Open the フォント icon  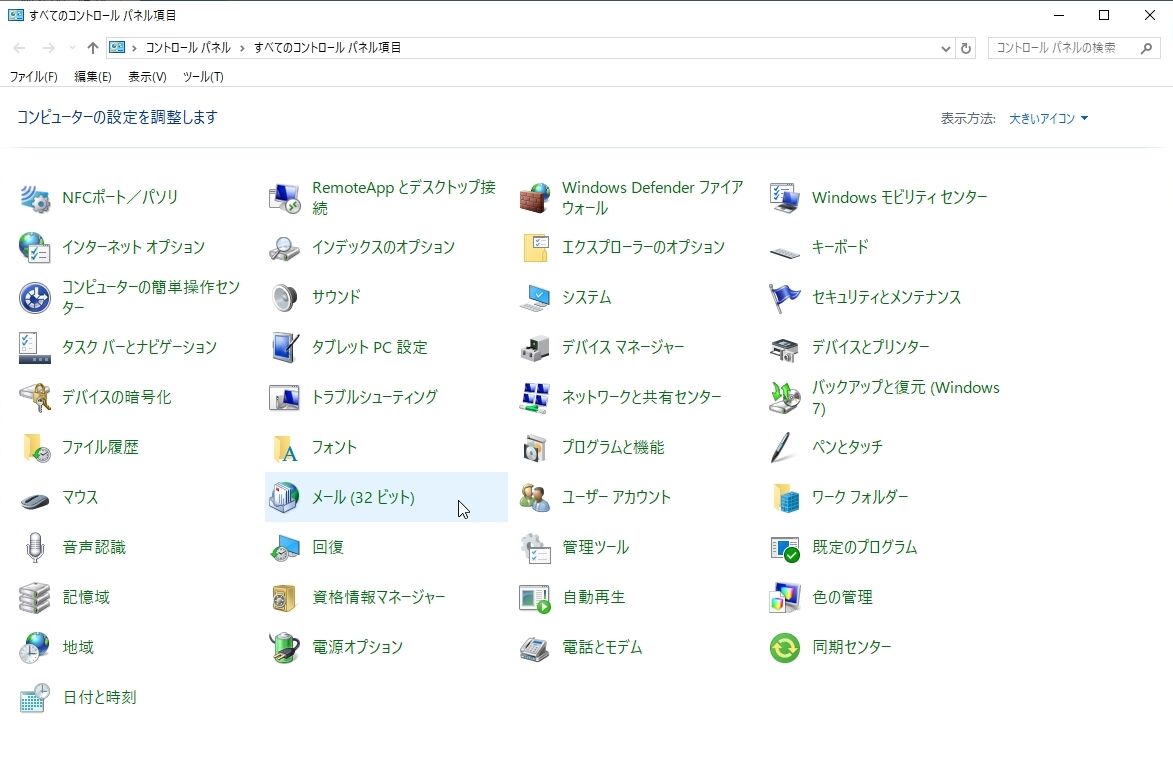pyautogui.click(x=284, y=447)
